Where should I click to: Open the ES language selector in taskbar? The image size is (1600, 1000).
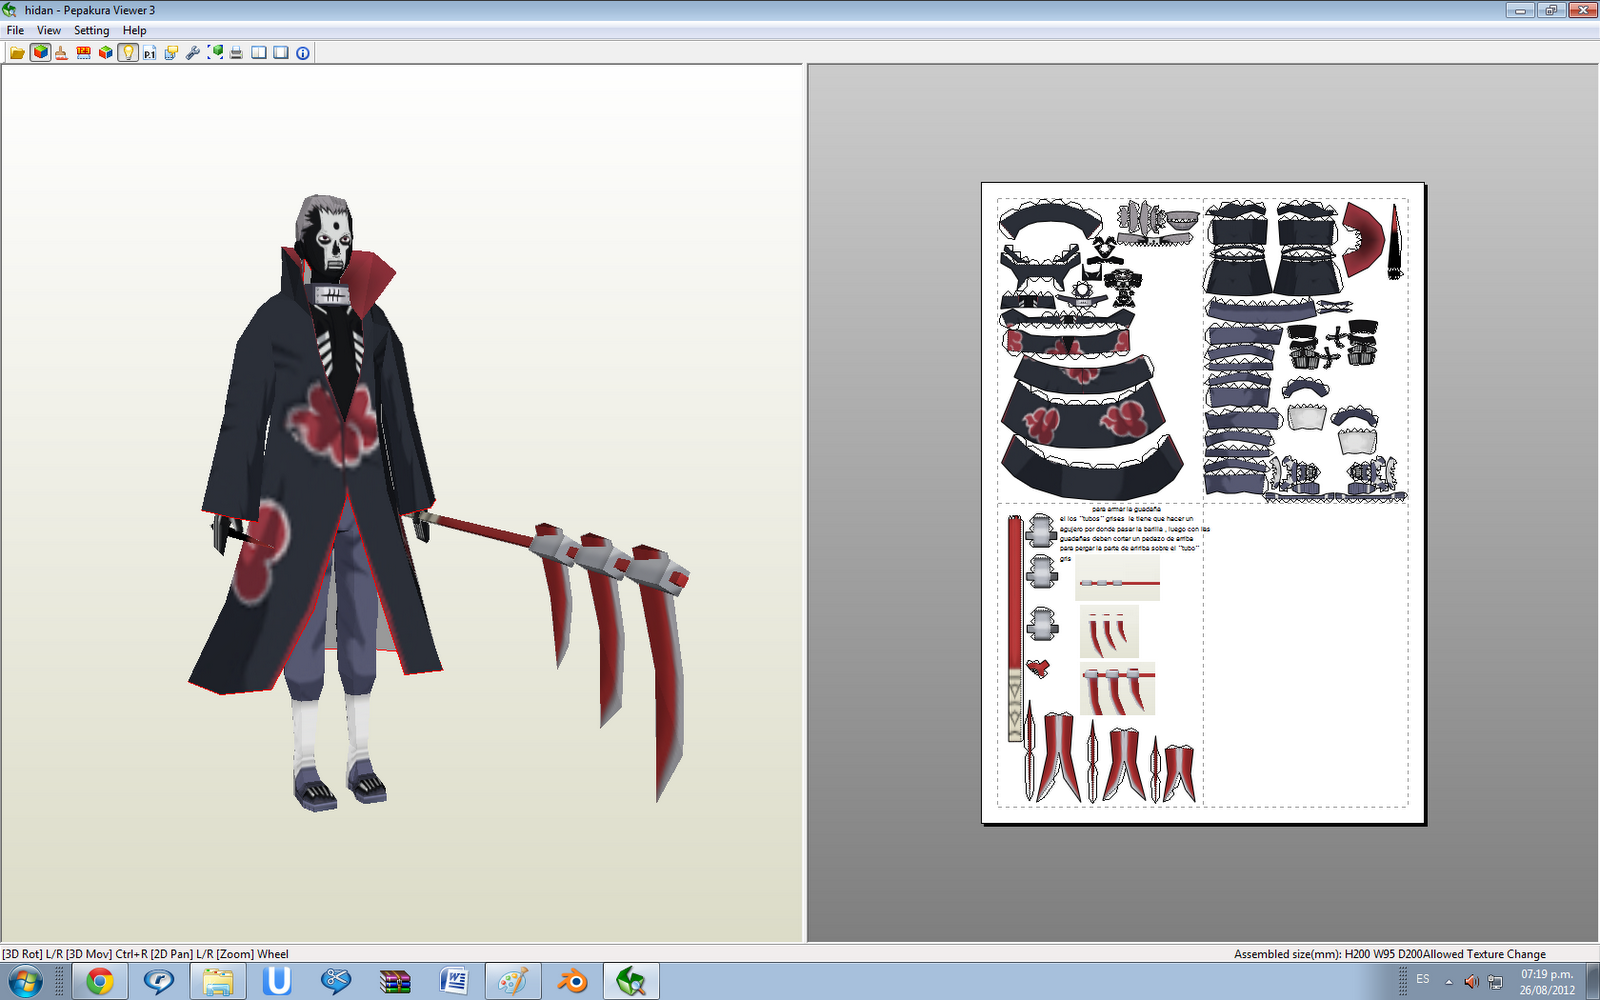1423,980
